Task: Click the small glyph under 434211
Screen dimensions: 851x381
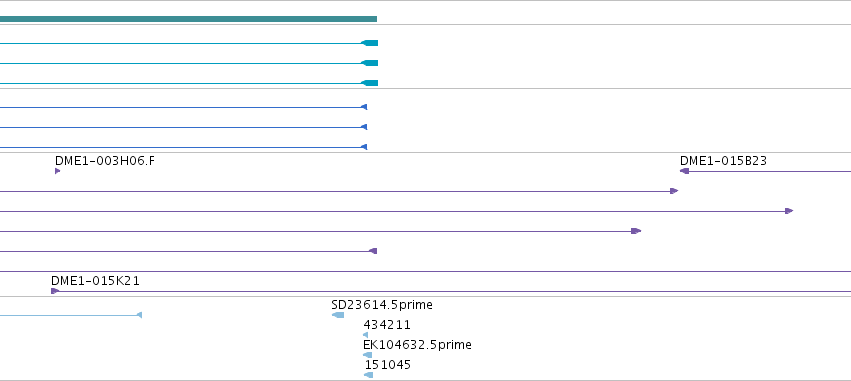Action: coord(365,335)
